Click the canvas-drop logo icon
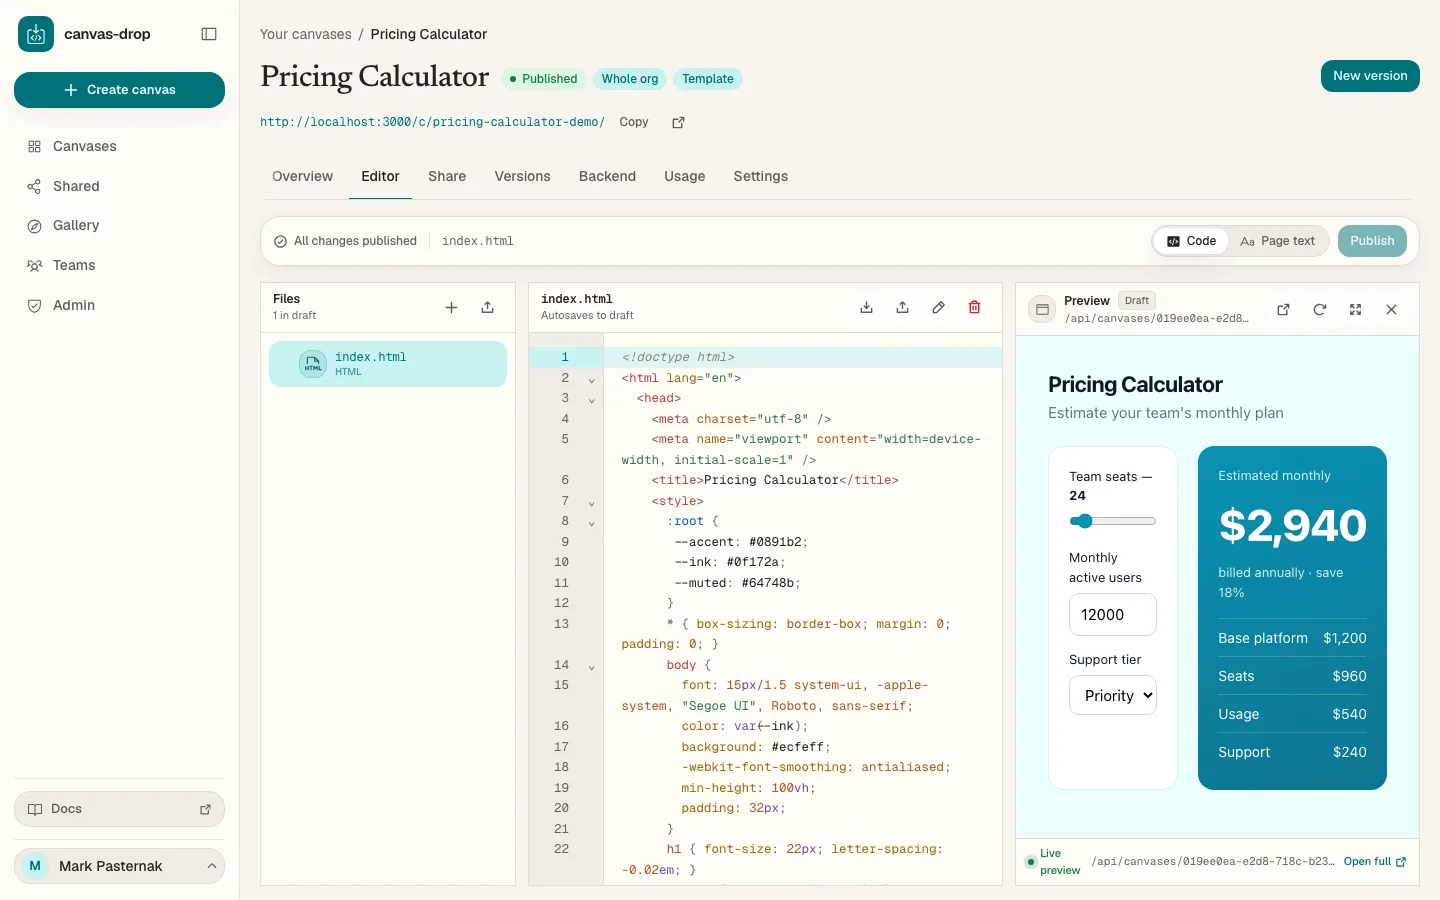 point(36,34)
